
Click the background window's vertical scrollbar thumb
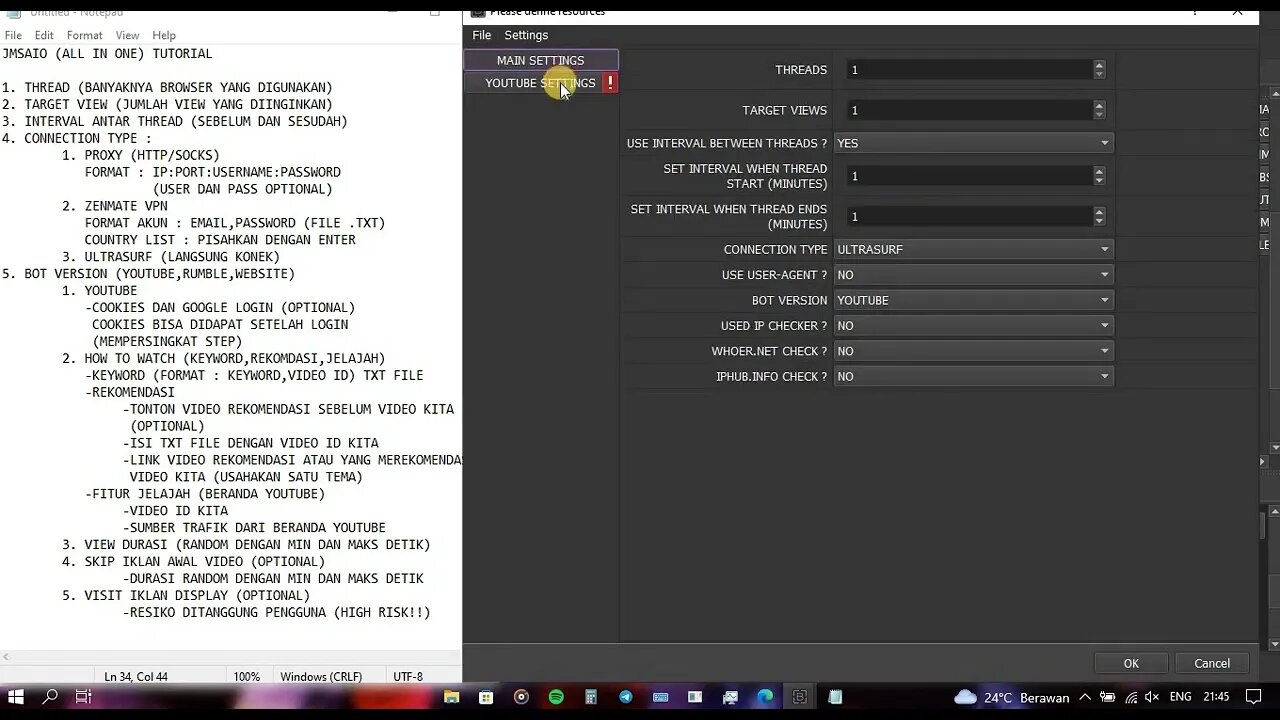[x=1264, y=525]
